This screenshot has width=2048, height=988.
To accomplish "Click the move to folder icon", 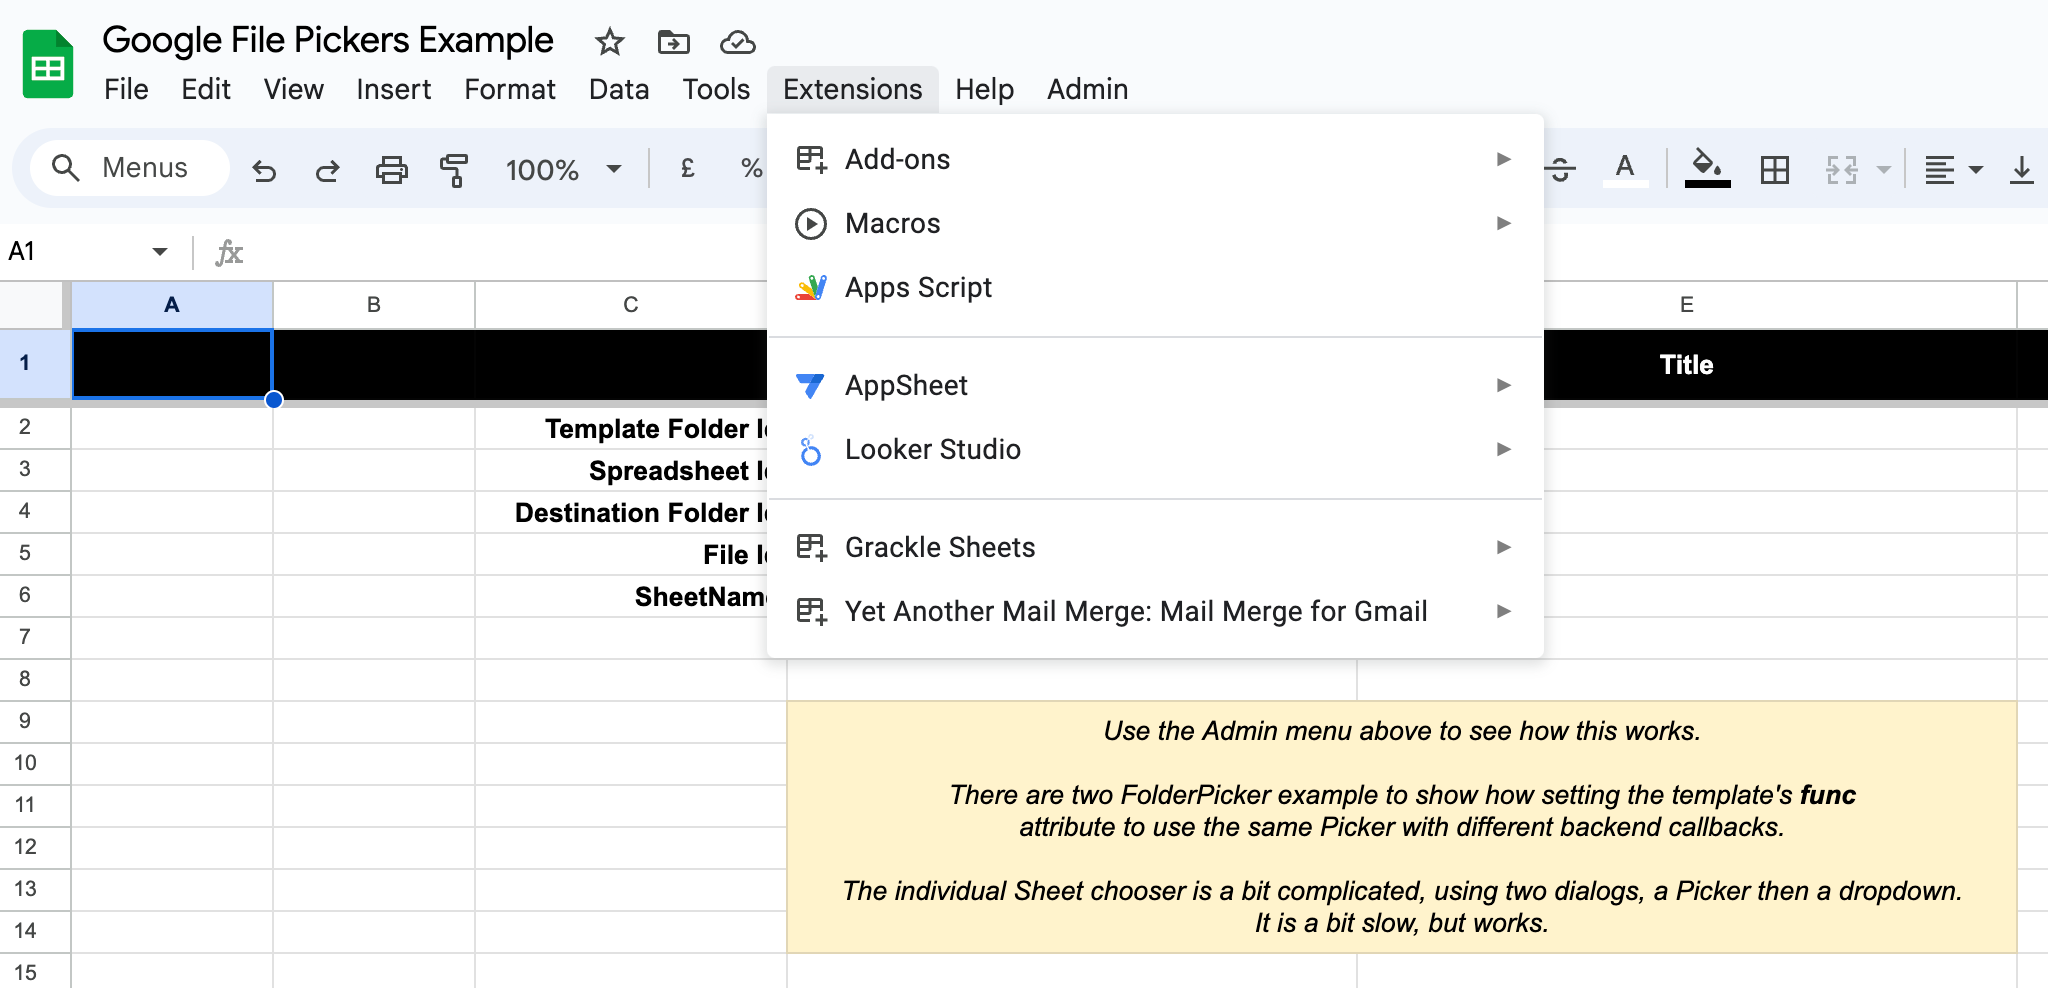I will point(673,42).
